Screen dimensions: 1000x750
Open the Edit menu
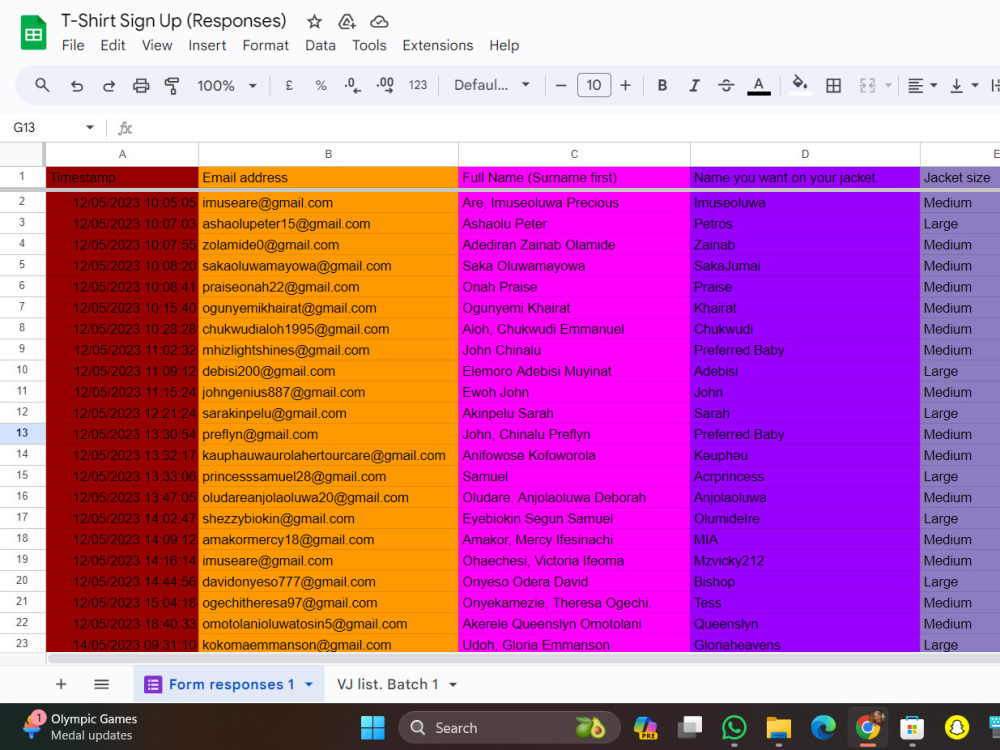(113, 45)
